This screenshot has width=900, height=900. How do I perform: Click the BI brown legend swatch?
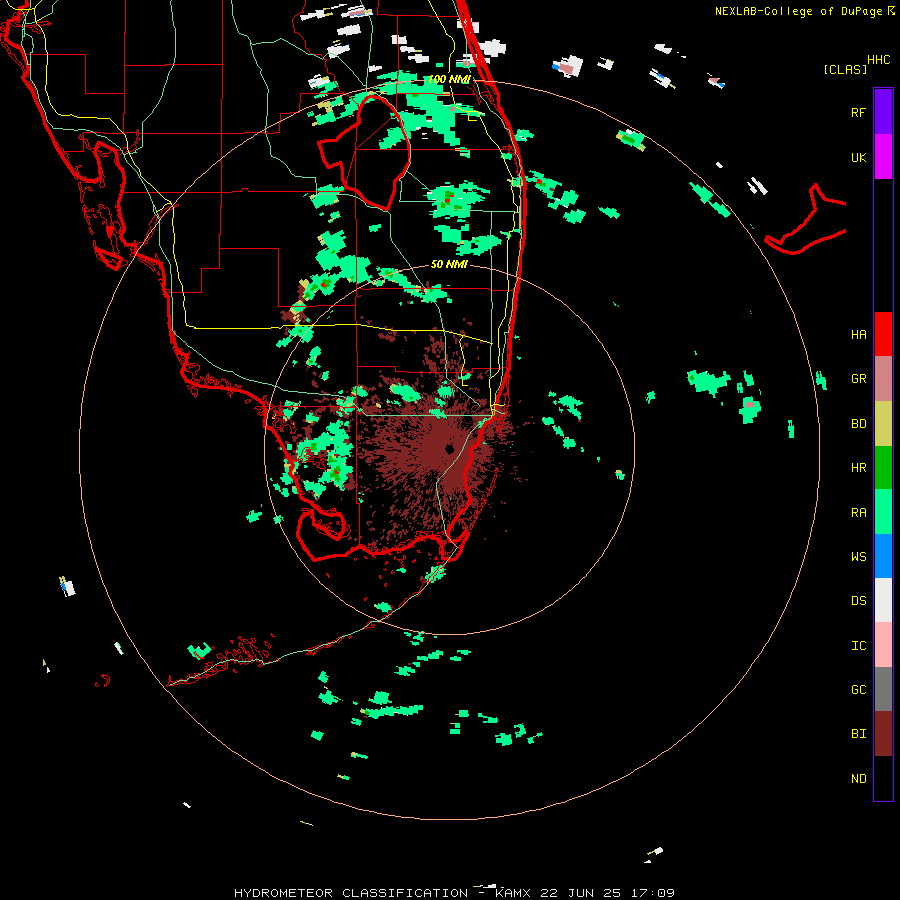(x=883, y=734)
